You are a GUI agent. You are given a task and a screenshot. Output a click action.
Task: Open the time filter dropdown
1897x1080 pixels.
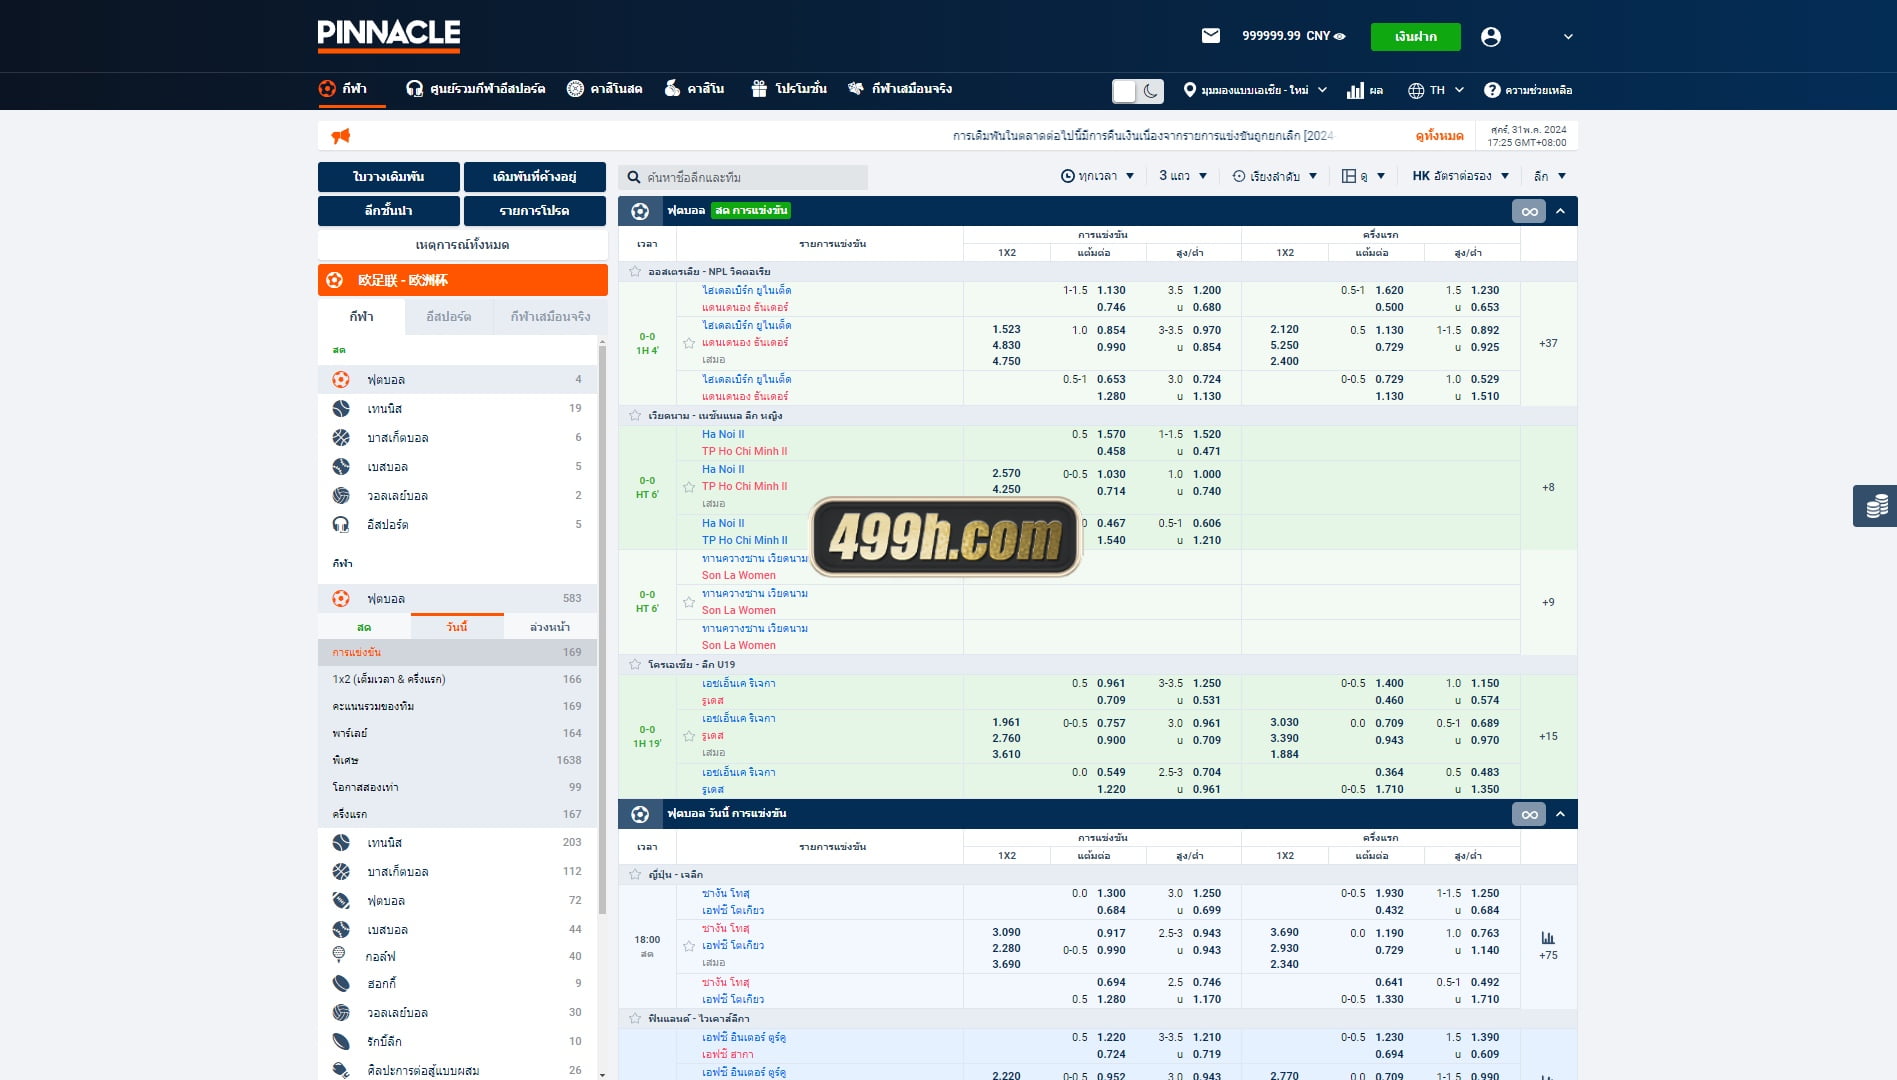point(1097,176)
